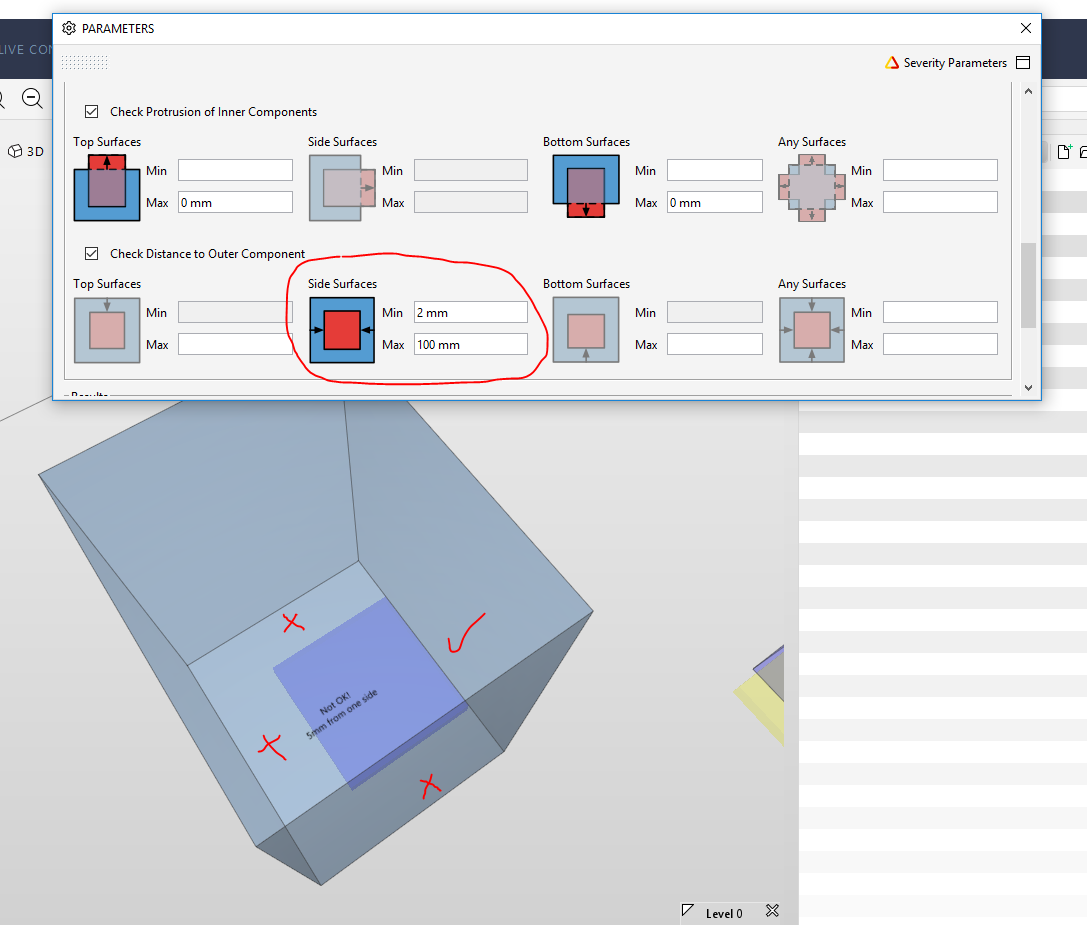The width and height of the screenshot is (1087, 925).
Task: Click the Side Surfaces distance Min field
Action: 471,312
